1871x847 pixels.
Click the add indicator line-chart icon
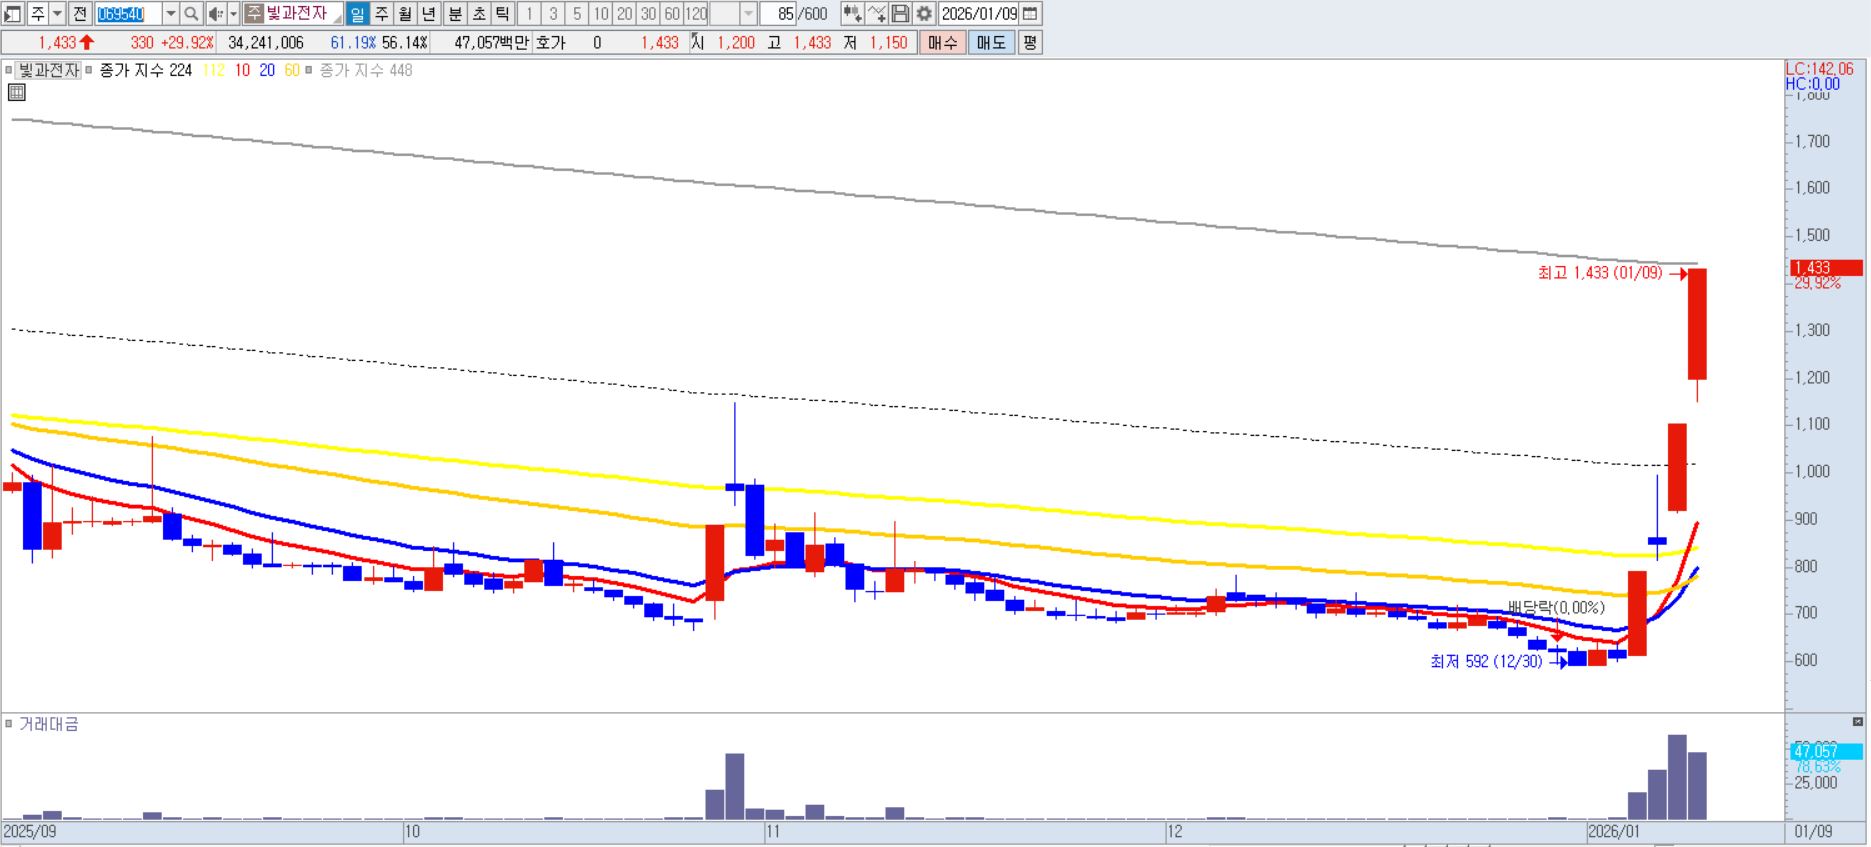876,14
